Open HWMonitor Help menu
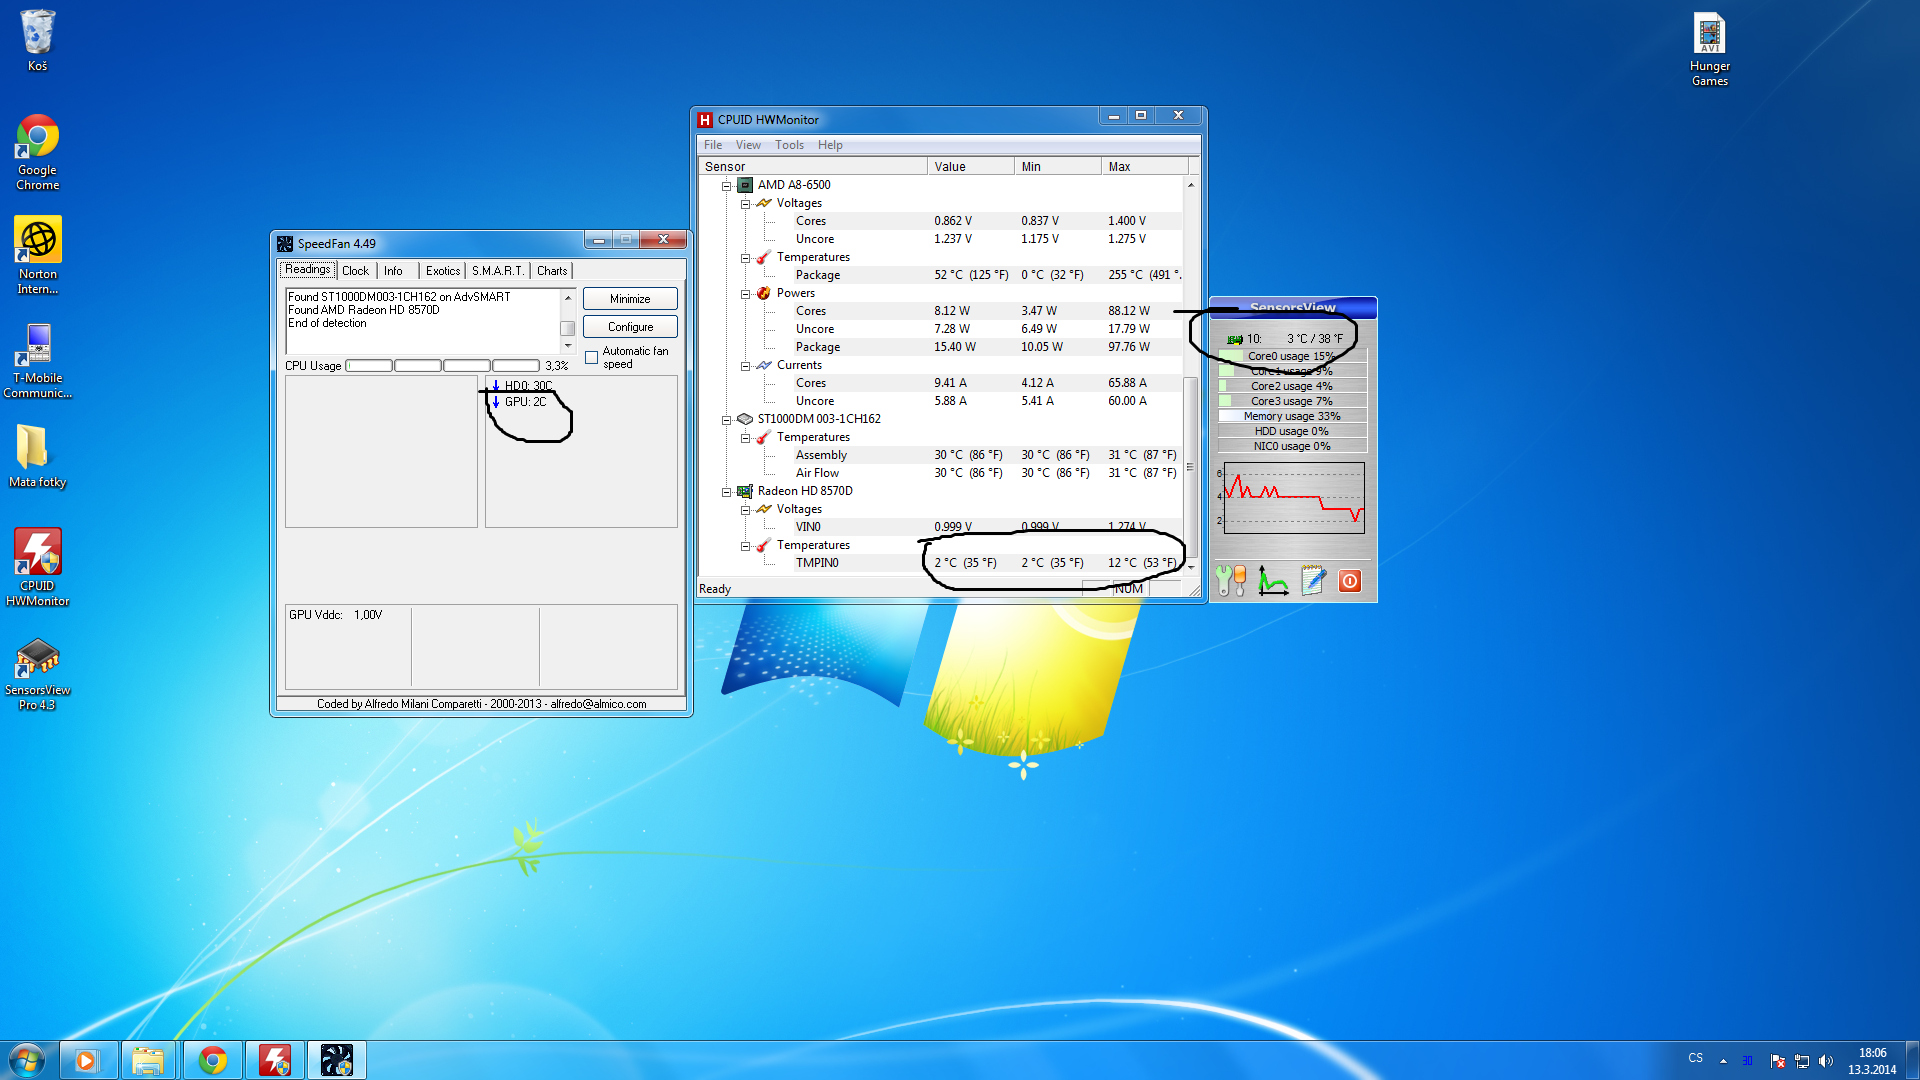Viewport: 1920px width, 1080px height. (x=830, y=145)
